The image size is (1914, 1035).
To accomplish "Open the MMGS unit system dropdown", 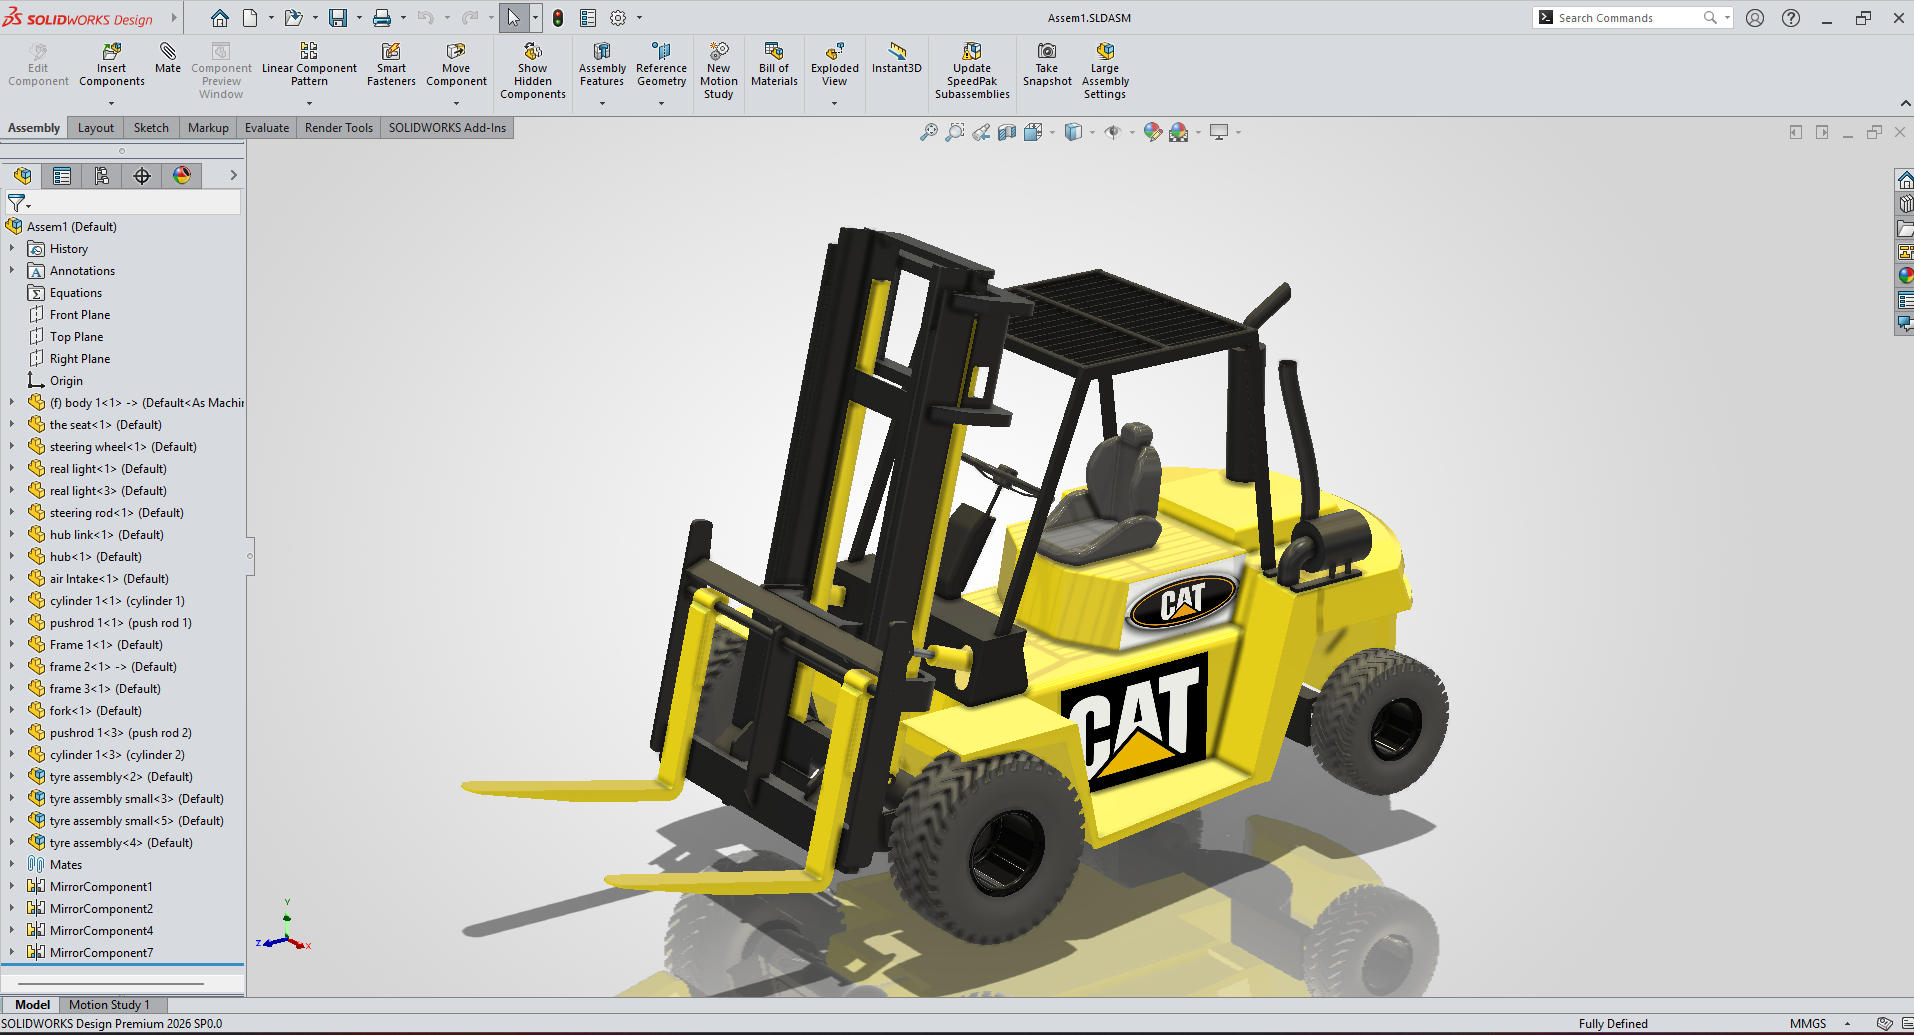I will click(1847, 1024).
